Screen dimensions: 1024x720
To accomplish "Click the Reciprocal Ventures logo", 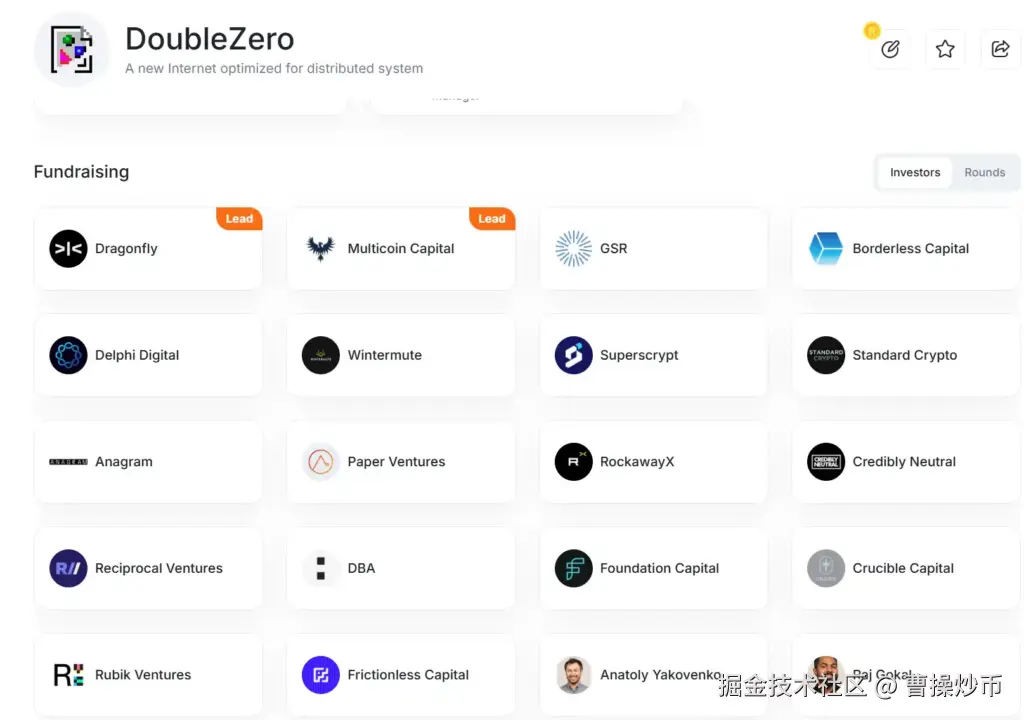I will tap(69, 568).
